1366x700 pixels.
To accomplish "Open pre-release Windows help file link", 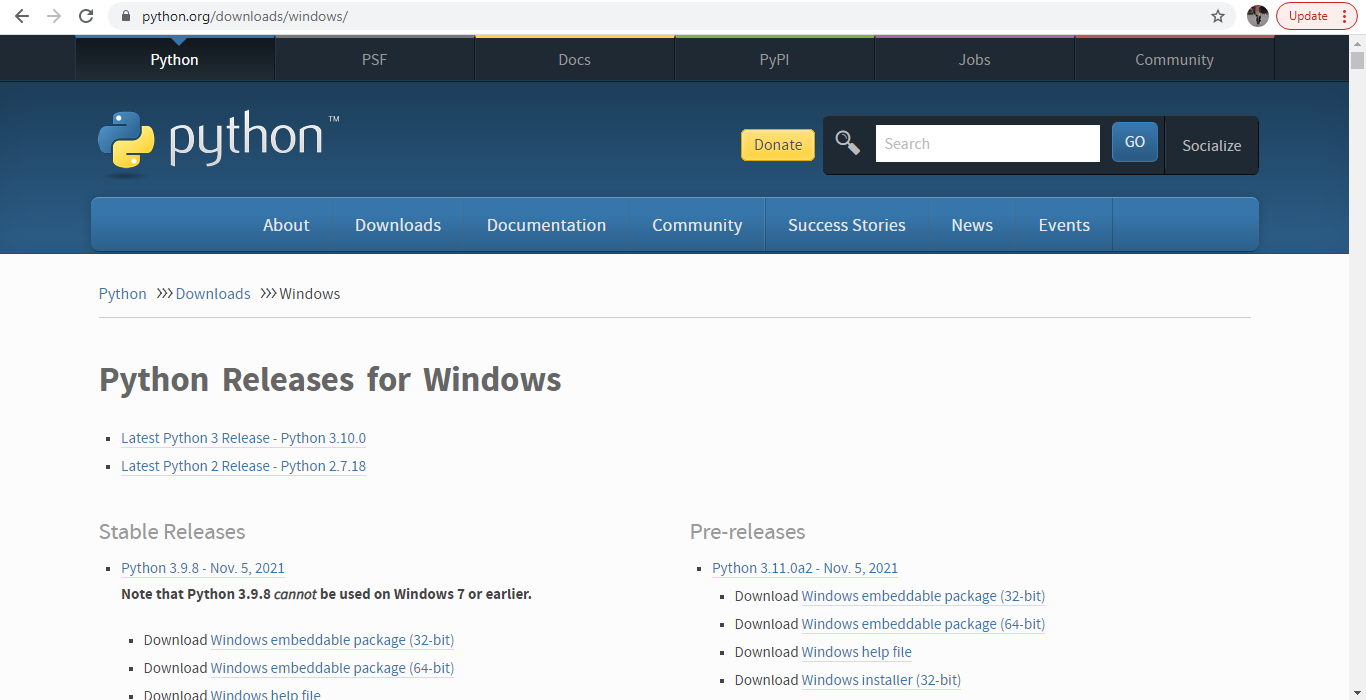I will point(857,652).
